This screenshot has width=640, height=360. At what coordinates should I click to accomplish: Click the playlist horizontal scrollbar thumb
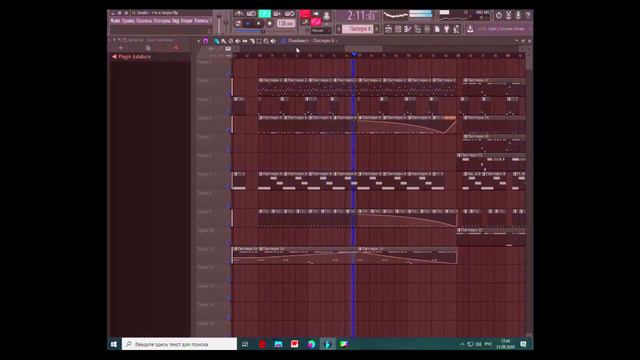click(363, 49)
